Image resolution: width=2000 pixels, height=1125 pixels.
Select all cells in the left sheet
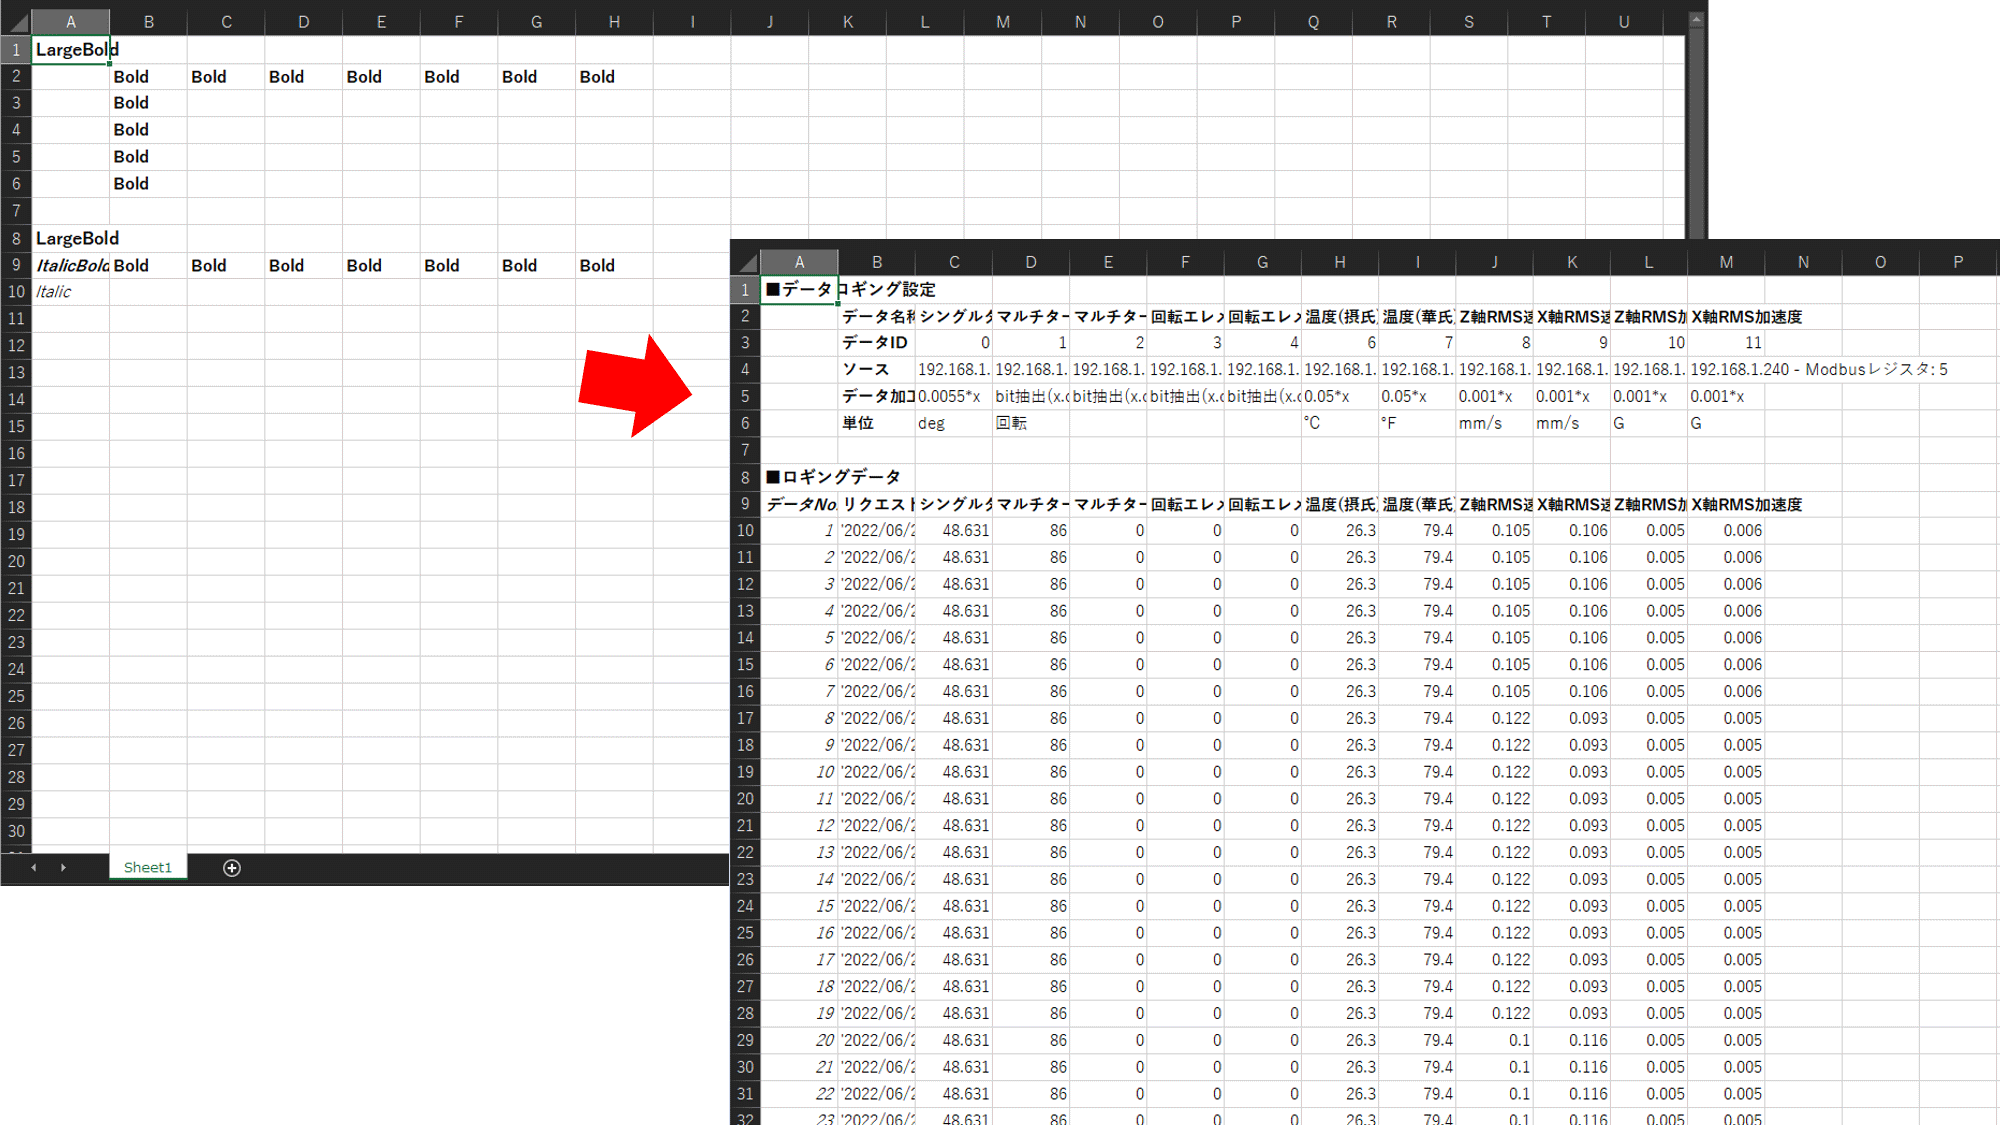pyautogui.click(x=16, y=22)
